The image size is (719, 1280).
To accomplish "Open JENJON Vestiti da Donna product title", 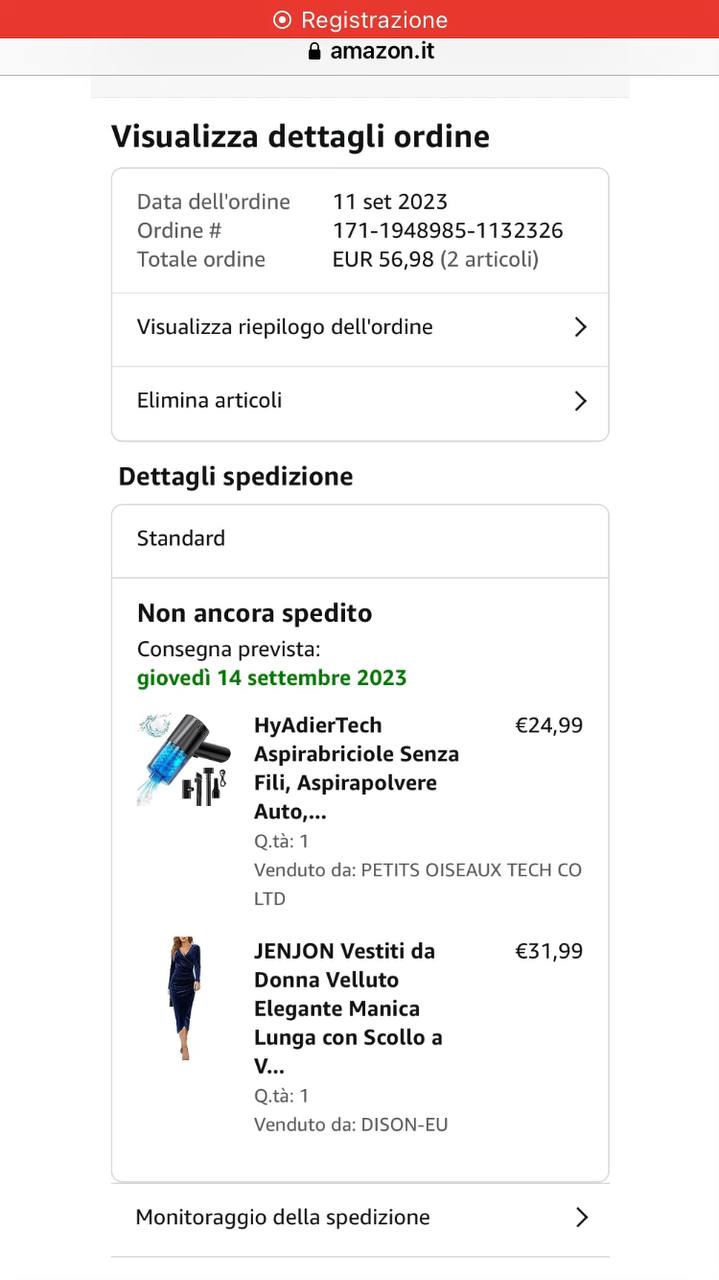I will [348, 1008].
